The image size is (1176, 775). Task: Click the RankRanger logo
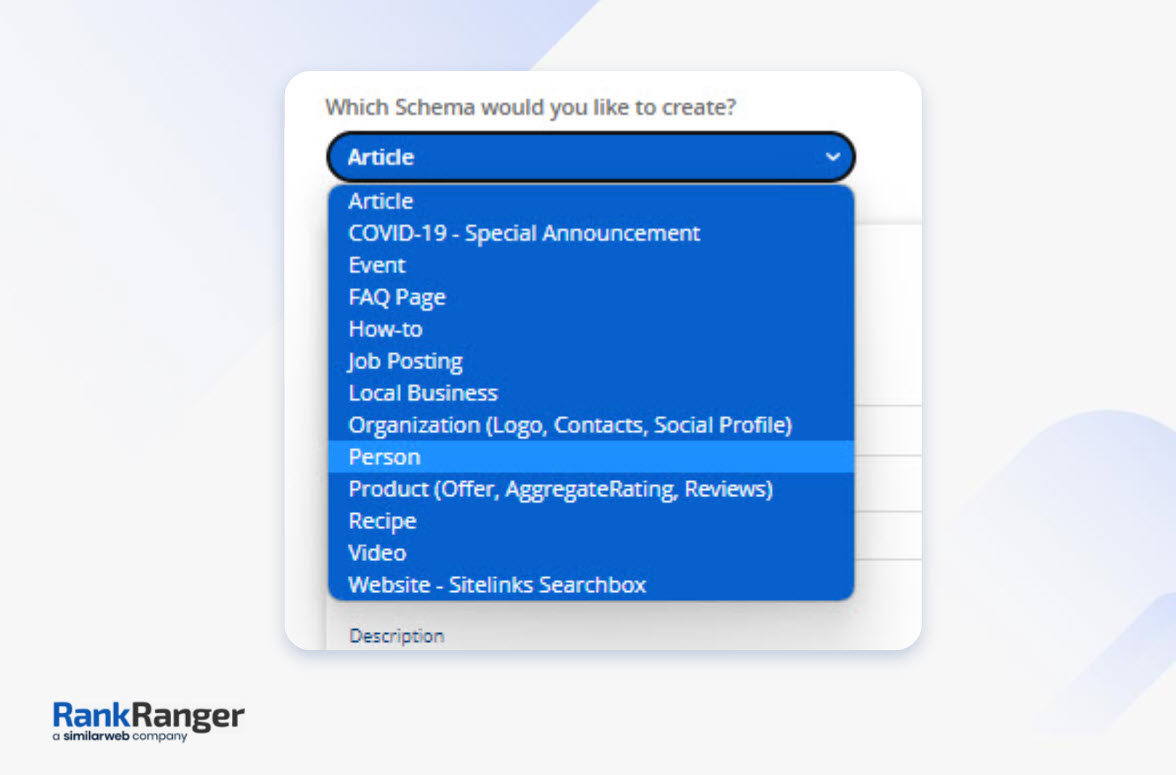(x=148, y=715)
